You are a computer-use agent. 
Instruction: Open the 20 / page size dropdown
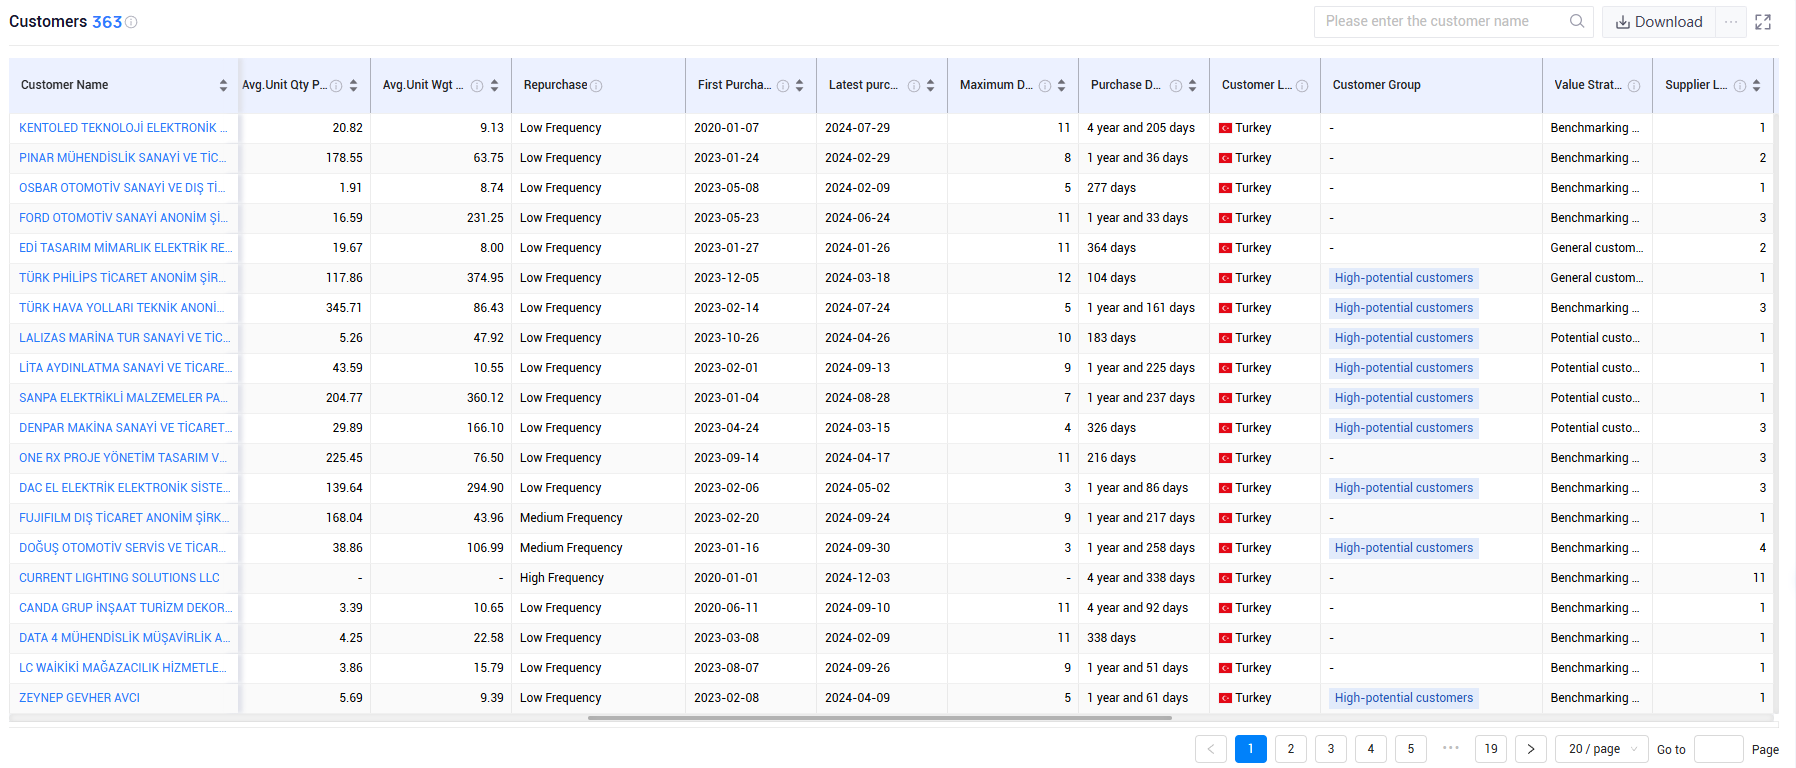point(1602,749)
